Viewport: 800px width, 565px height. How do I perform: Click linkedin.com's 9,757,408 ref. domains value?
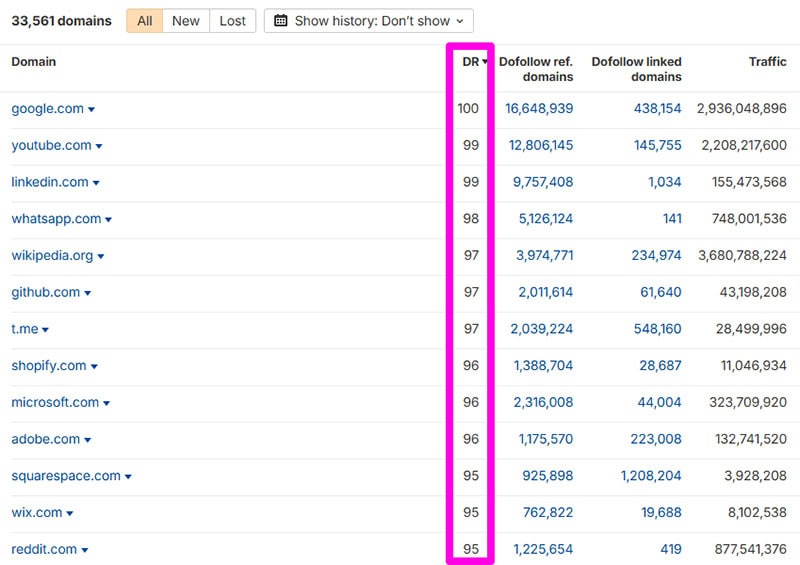(543, 182)
